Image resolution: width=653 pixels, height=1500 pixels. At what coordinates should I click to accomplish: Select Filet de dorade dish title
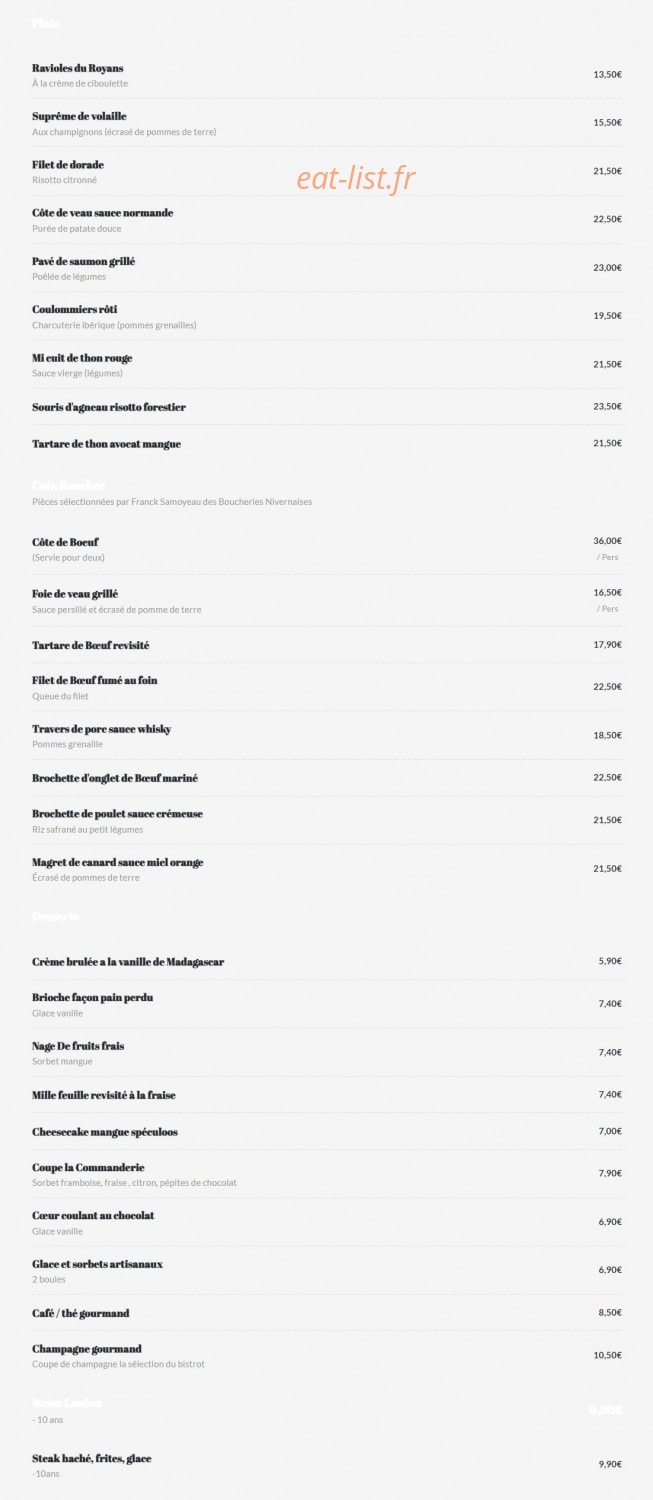68,165
